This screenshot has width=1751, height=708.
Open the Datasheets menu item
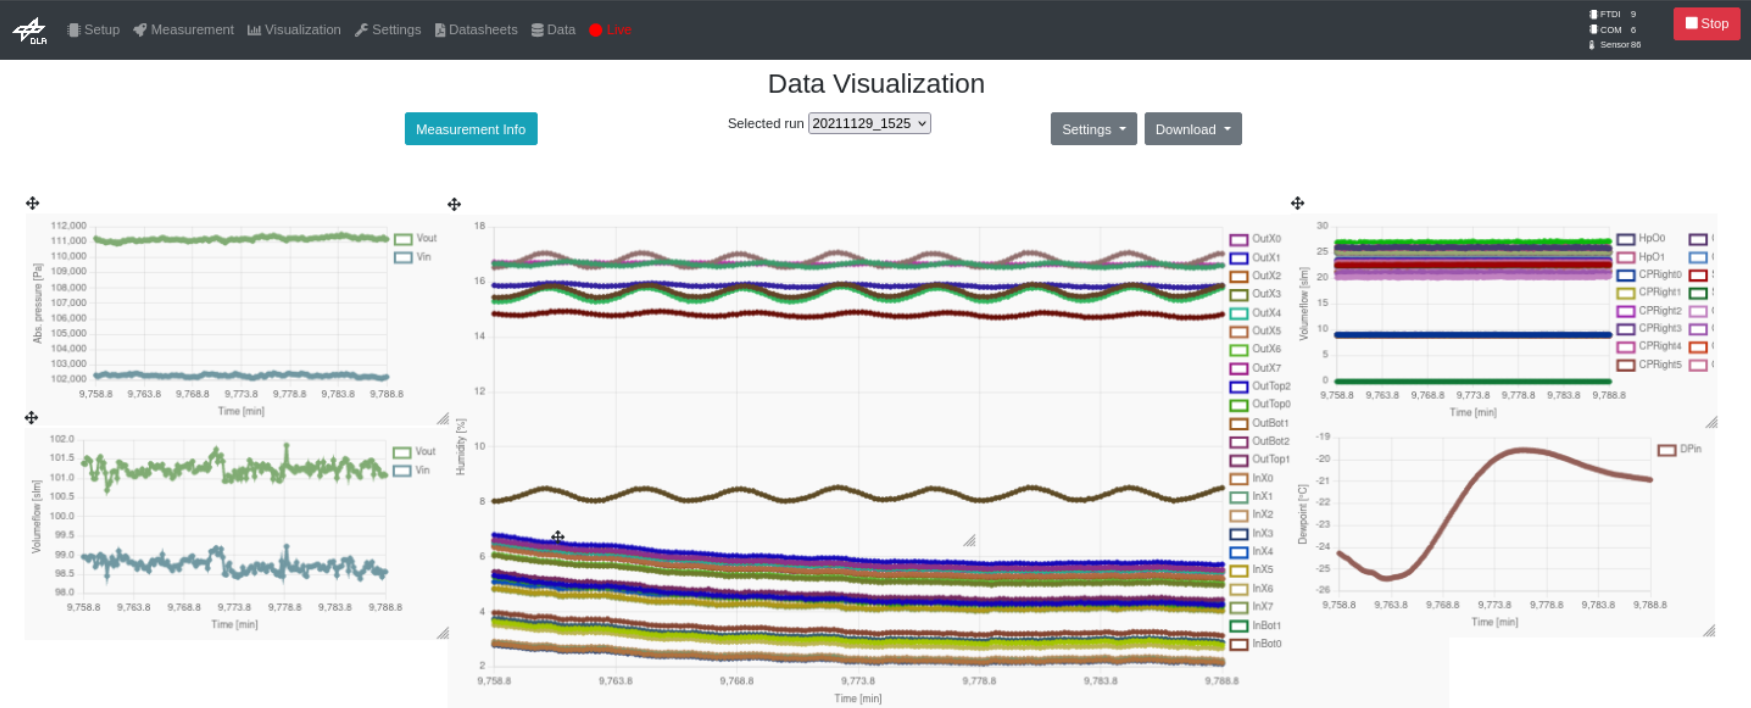coord(476,30)
